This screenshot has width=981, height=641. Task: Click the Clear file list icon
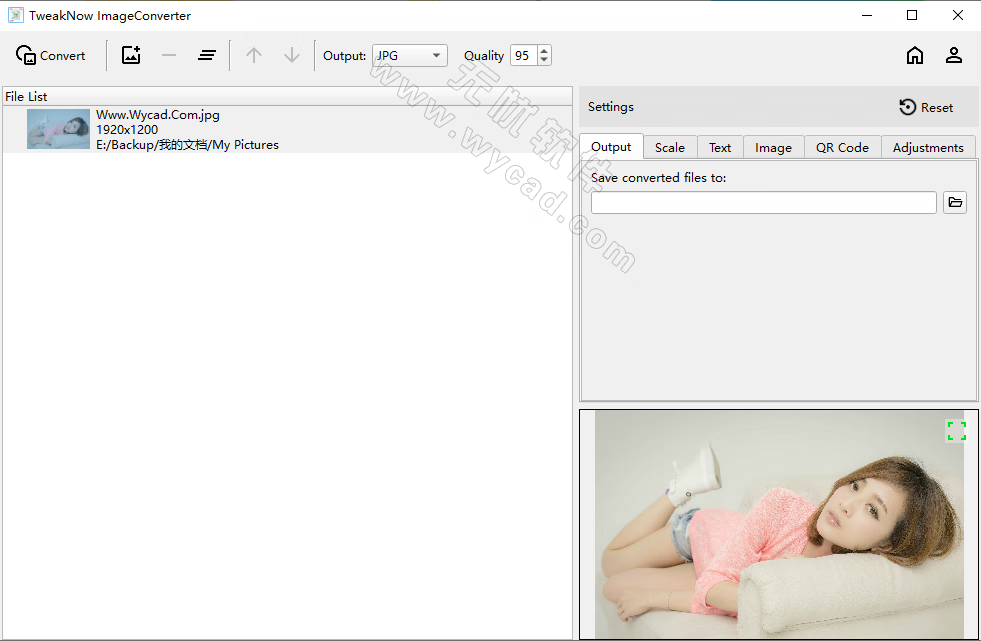pyautogui.click(x=207, y=55)
